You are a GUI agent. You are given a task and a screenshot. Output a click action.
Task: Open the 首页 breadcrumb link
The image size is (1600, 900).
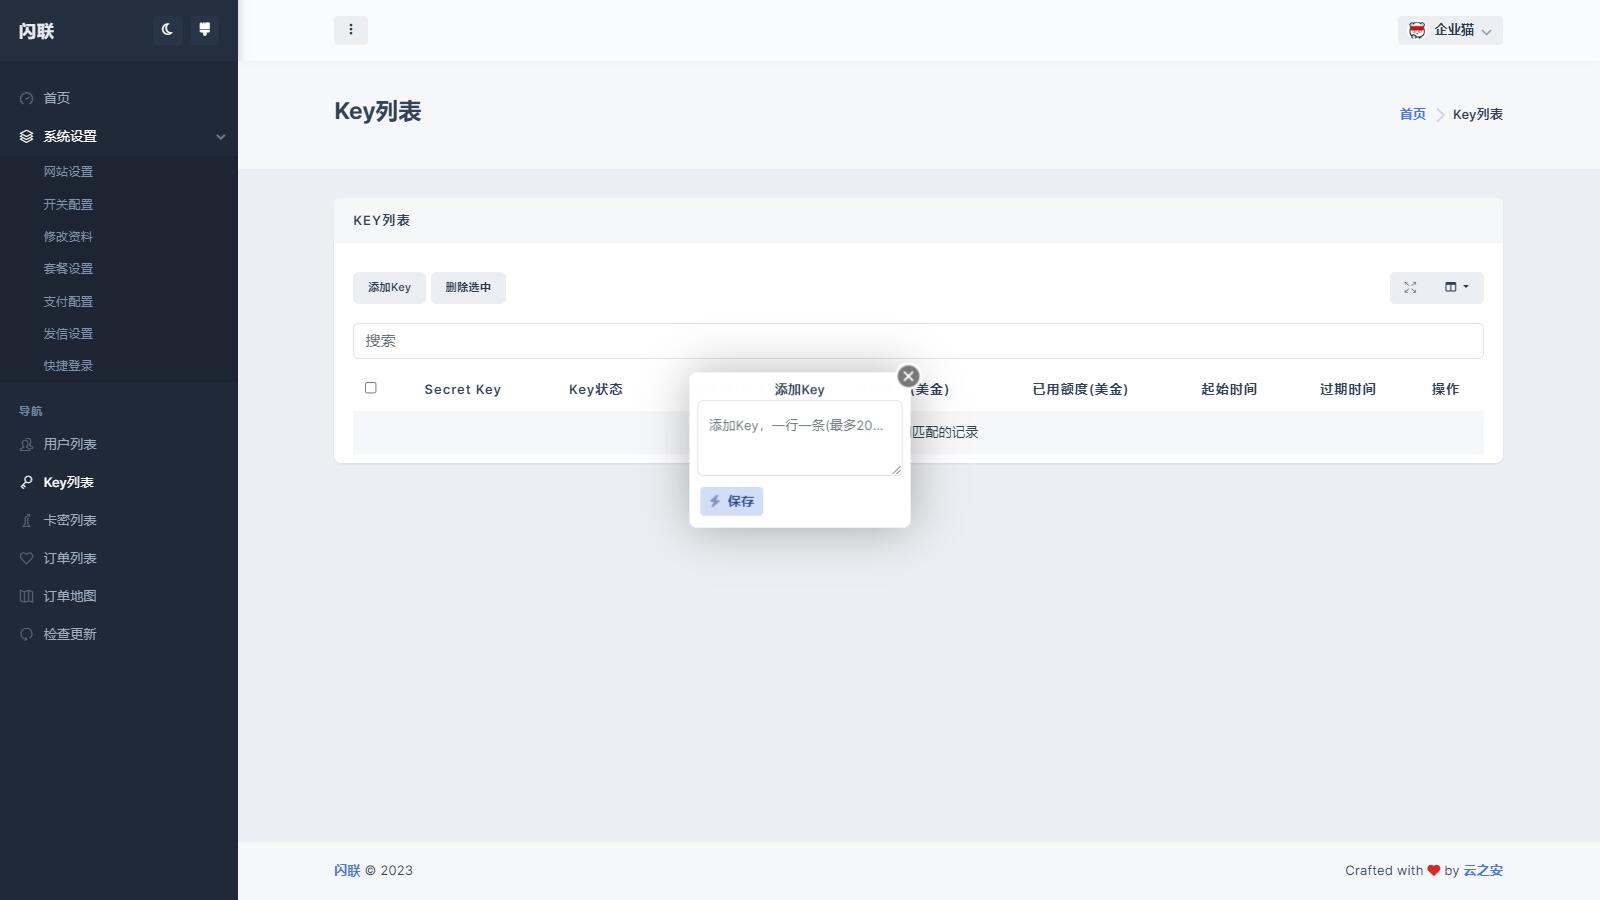(1411, 114)
